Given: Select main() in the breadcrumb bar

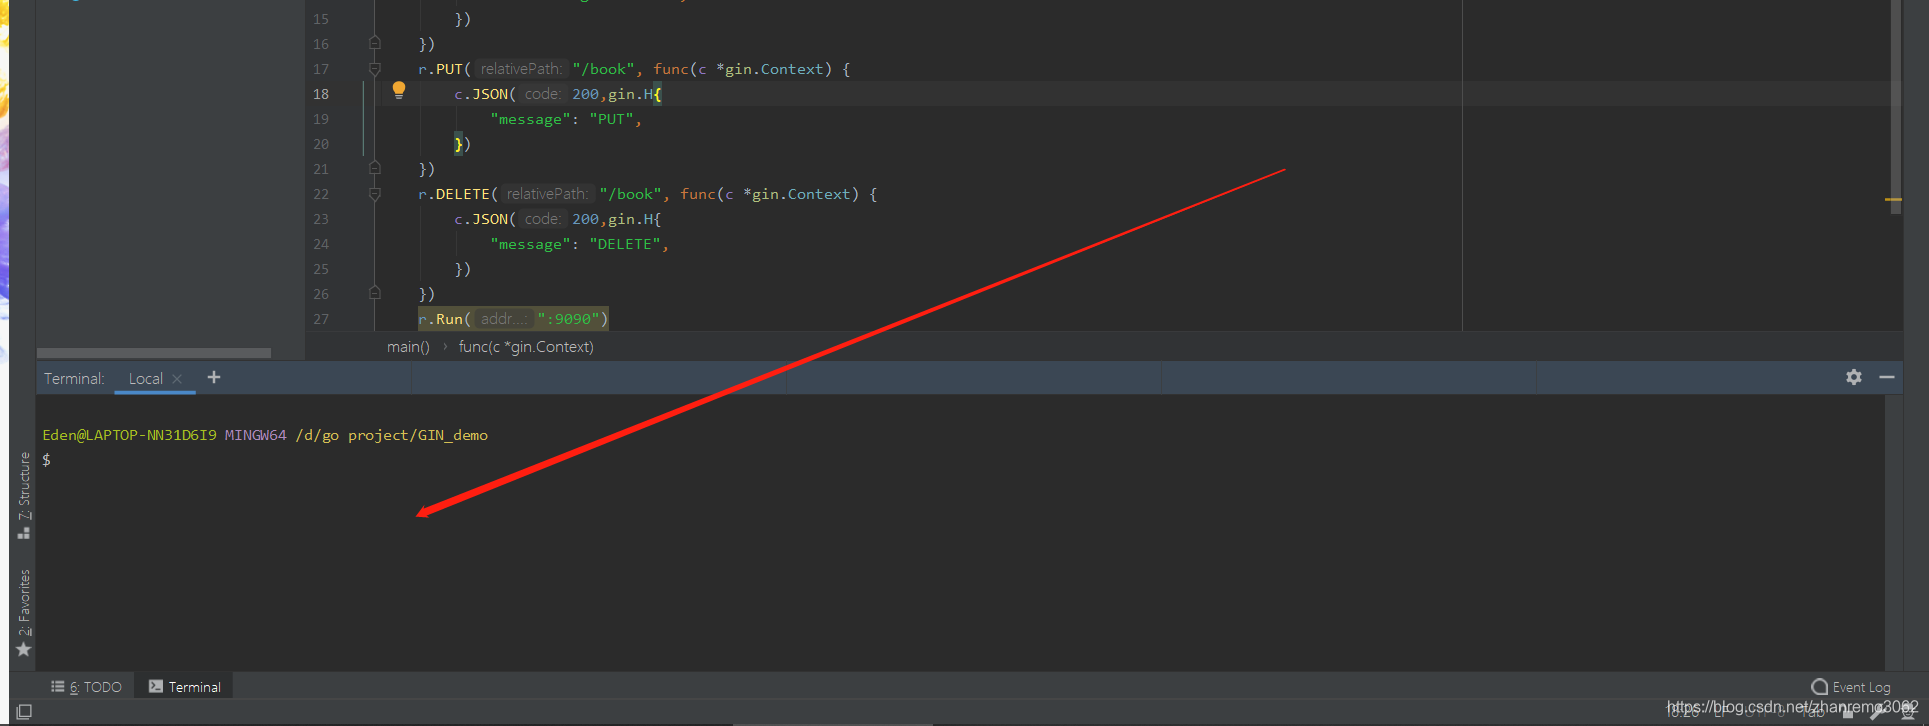Looking at the screenshot, I should click(408, 347).
